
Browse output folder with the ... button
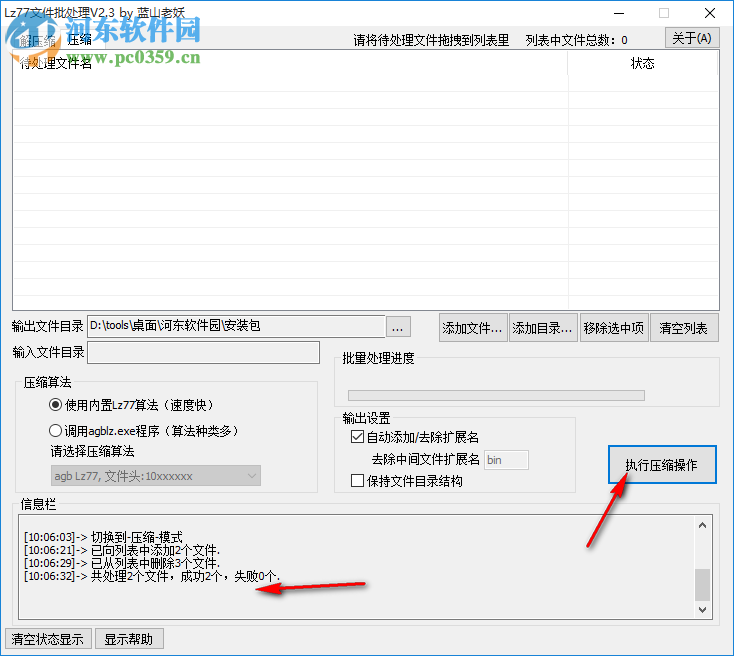pos(398,327)
